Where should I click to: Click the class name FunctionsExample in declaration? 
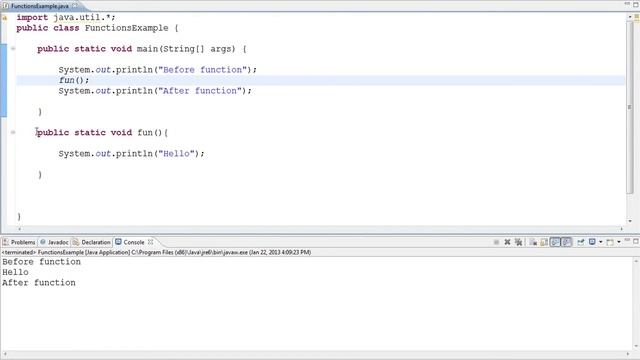tap(127, 28)
